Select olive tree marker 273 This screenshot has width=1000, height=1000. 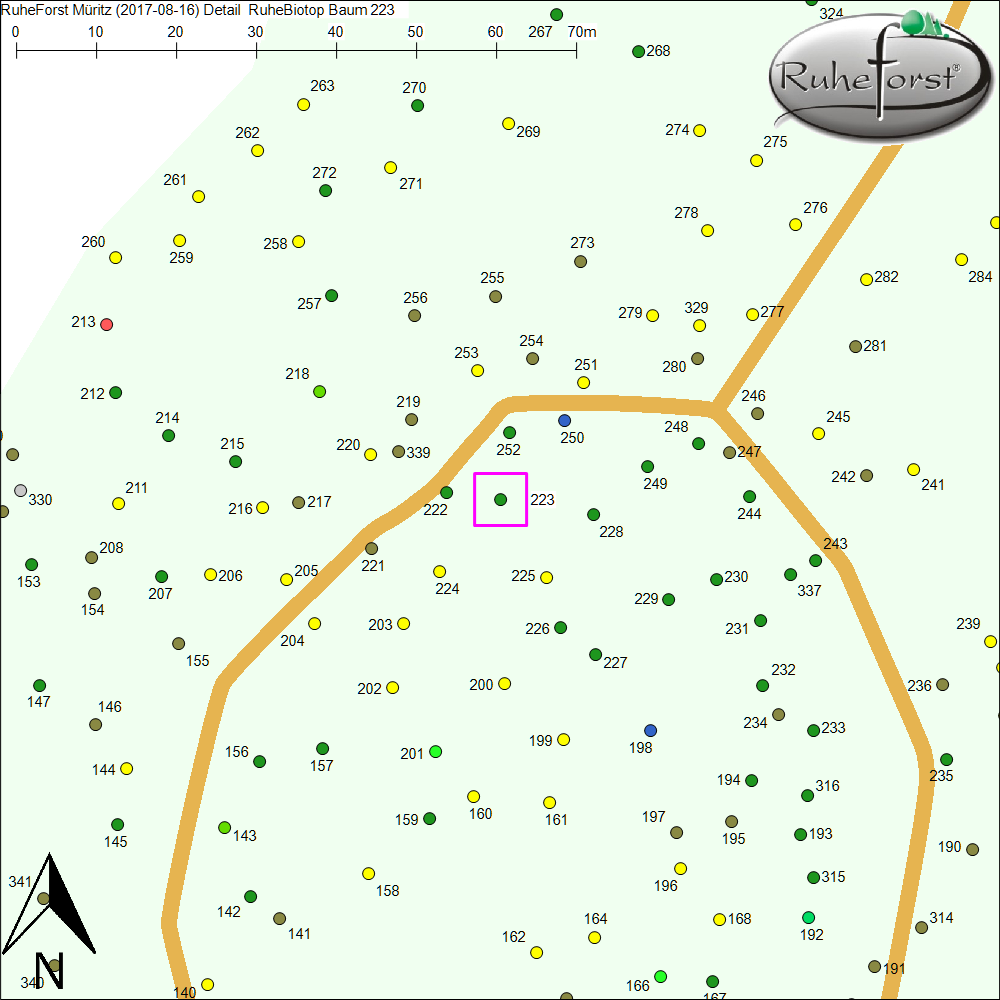point(581,261)
